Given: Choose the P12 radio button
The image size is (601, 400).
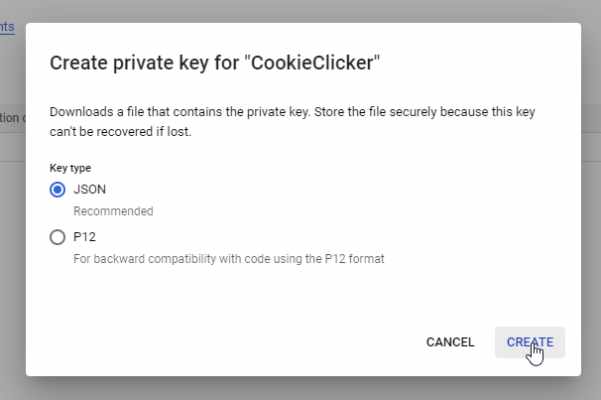Looking at the screenshot, I should (57, 237).
